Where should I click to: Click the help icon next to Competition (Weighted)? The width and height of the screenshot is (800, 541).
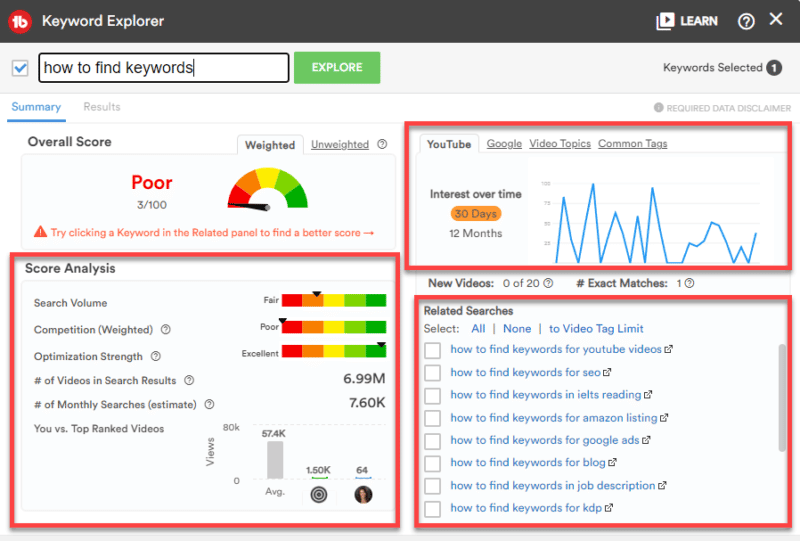point(166,330)
